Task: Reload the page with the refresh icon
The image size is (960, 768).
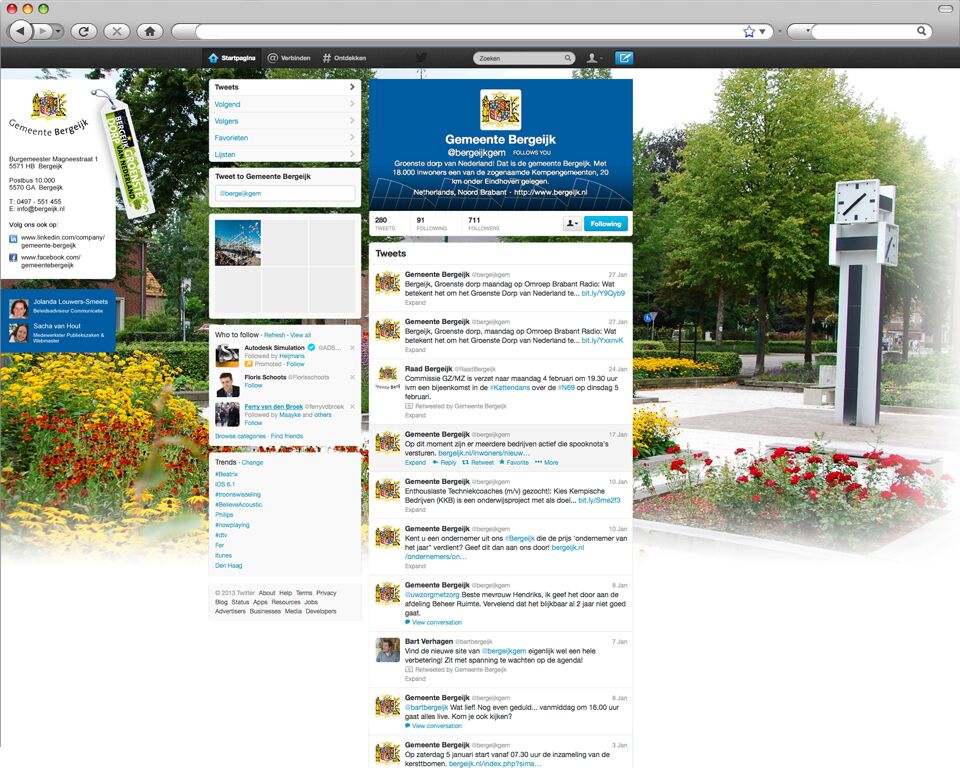Action: pyautogui.click(x=84, y=31)
